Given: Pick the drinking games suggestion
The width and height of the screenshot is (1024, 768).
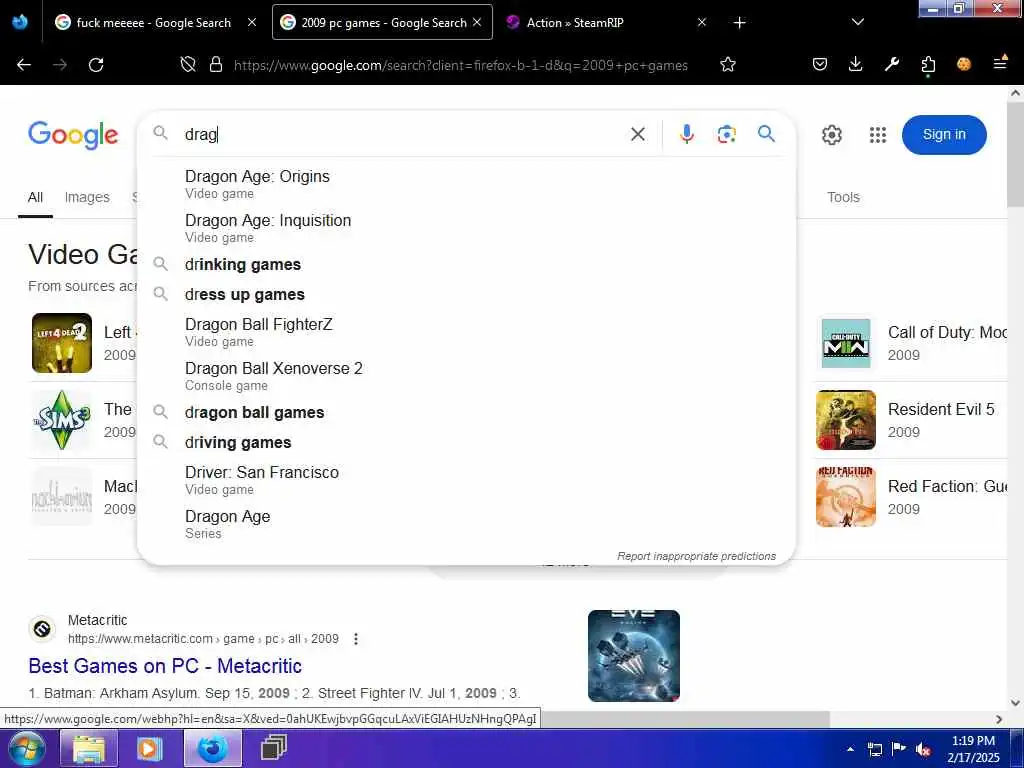Looking at the screenshot, I should [x=466, y=264].
